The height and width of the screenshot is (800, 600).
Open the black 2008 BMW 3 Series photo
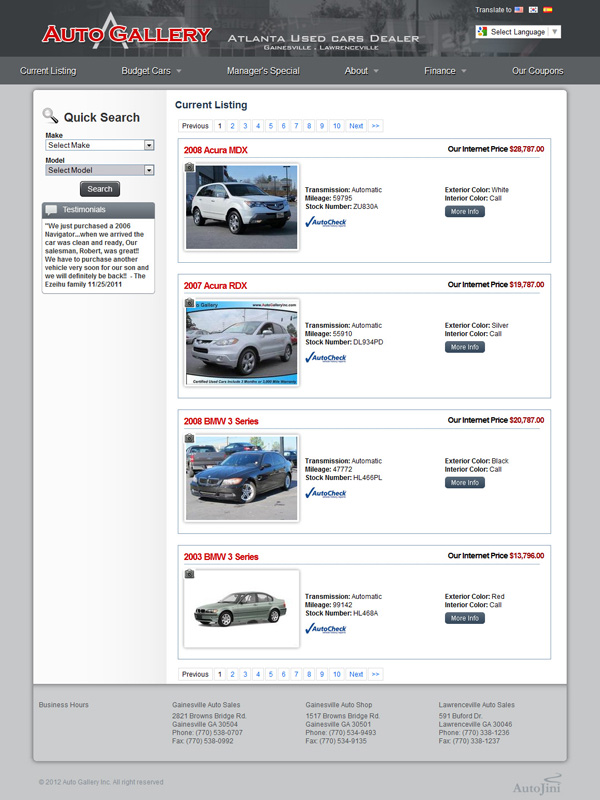(x=241, y=478)
